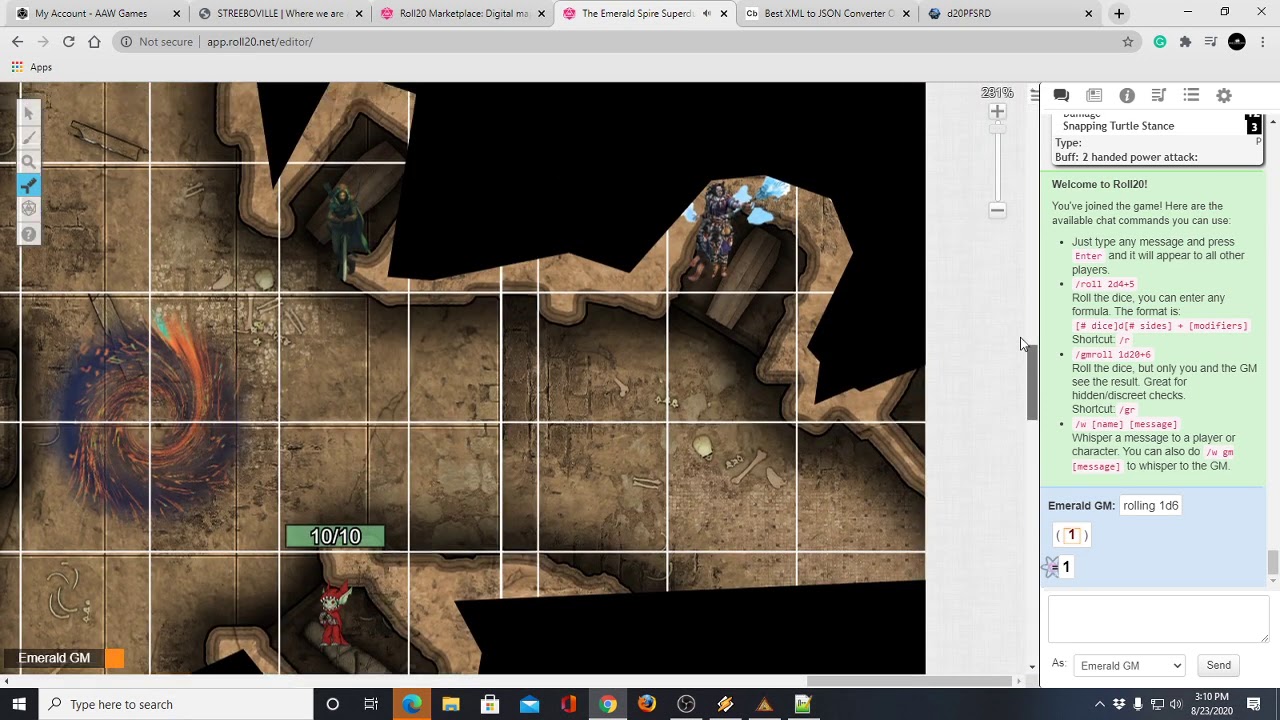Open the media control toolbar icon
This screenshot has height=720, width=1280.
pos(1210,41)
